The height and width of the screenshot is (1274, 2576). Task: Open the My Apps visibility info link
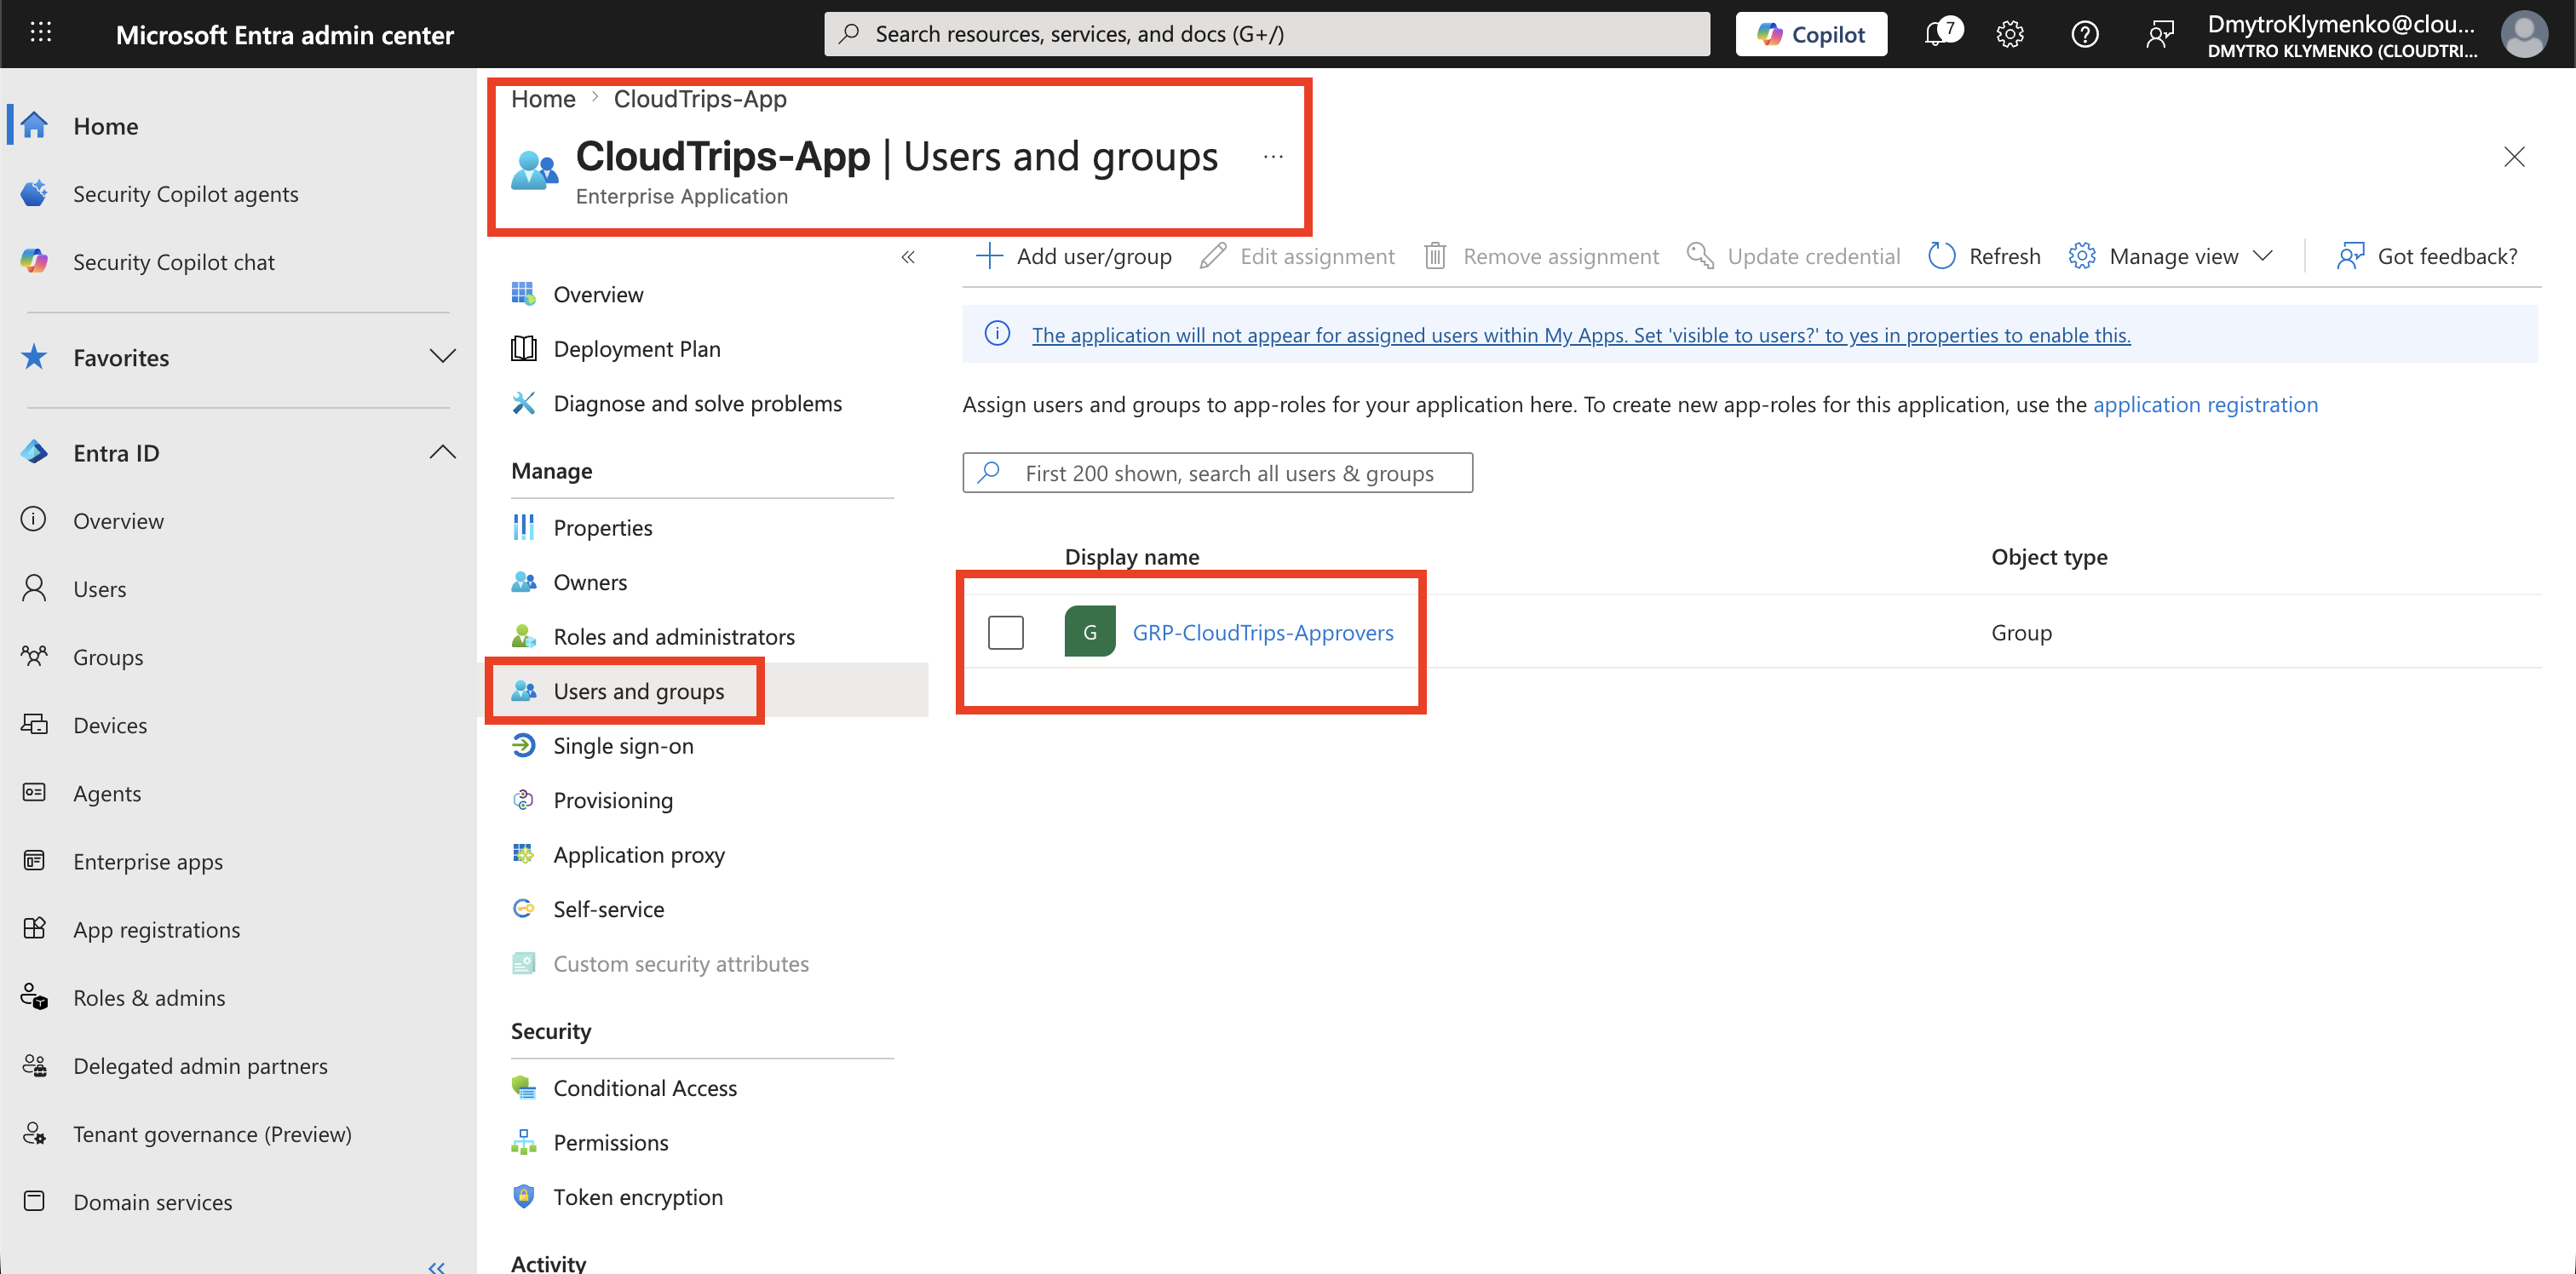(1580, 335)
